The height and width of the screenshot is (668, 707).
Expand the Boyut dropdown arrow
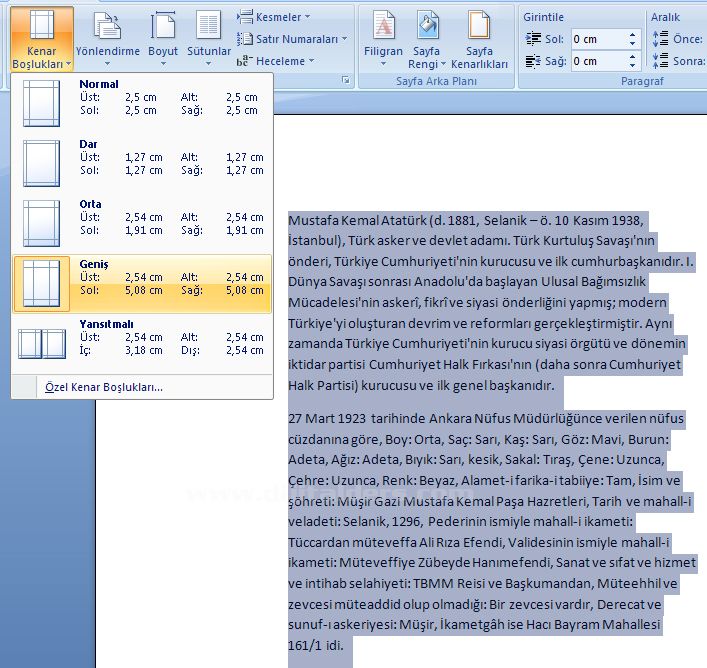click(x=163, y=64)
